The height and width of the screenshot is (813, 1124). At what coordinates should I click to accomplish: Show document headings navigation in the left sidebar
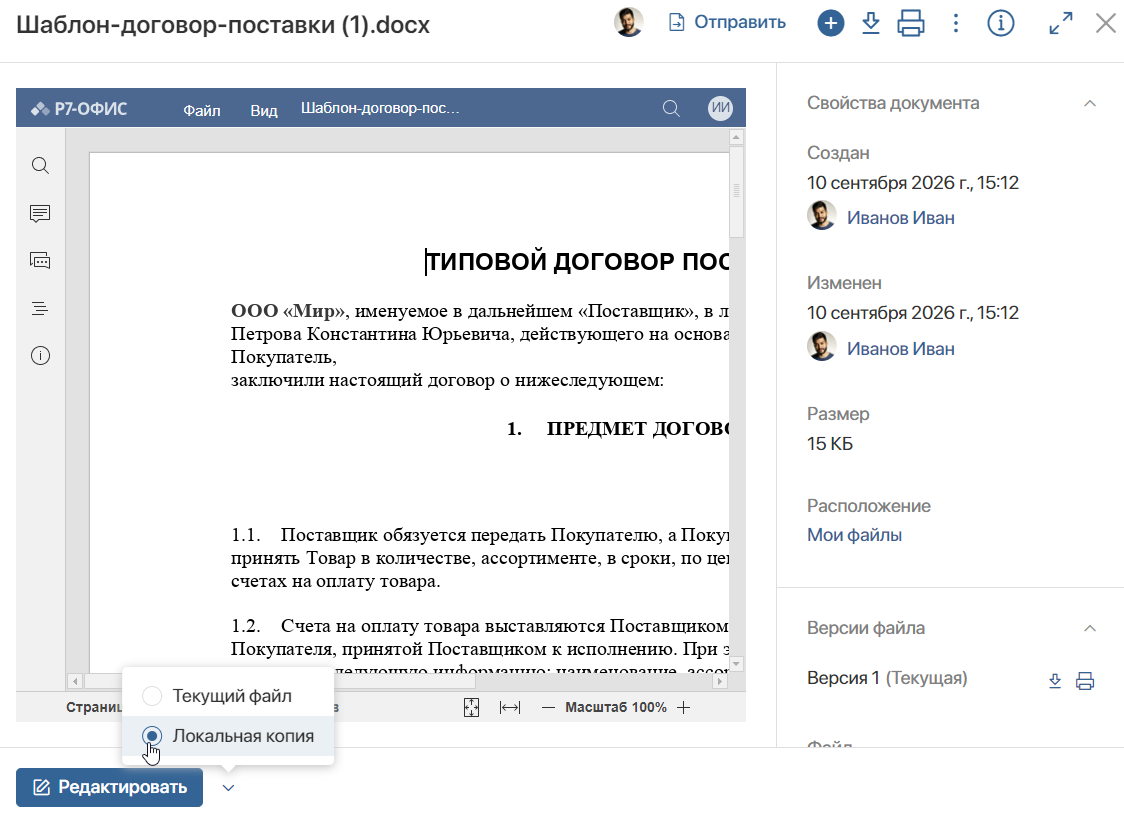point(40,308)
